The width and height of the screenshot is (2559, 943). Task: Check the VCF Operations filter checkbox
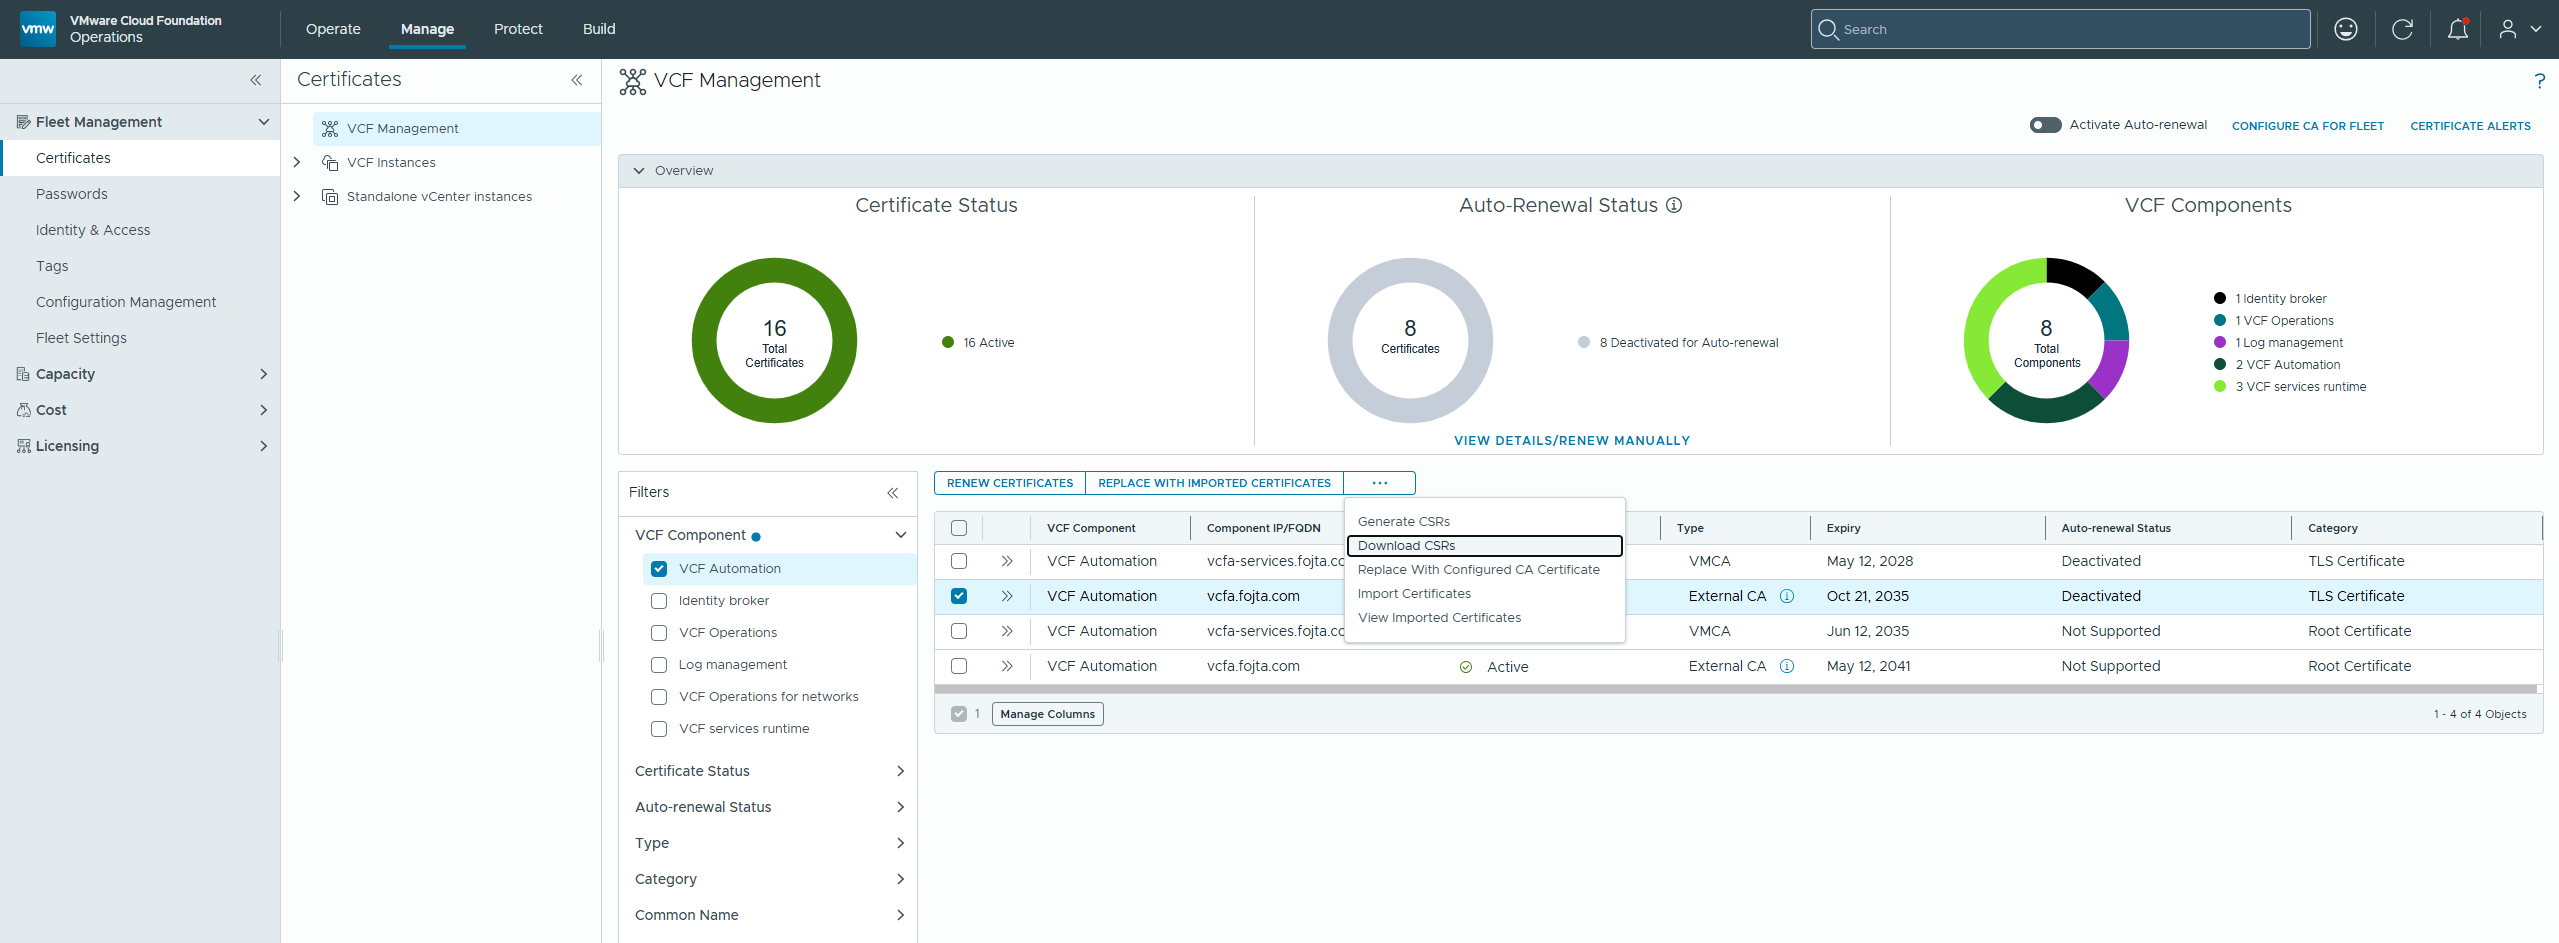tap(659, 633)
